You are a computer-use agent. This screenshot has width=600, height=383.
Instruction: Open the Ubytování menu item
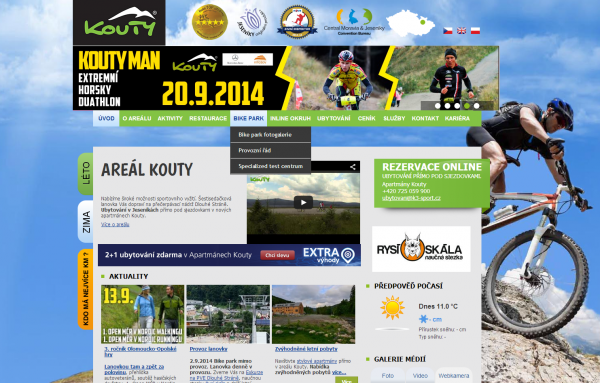point(334,118)
